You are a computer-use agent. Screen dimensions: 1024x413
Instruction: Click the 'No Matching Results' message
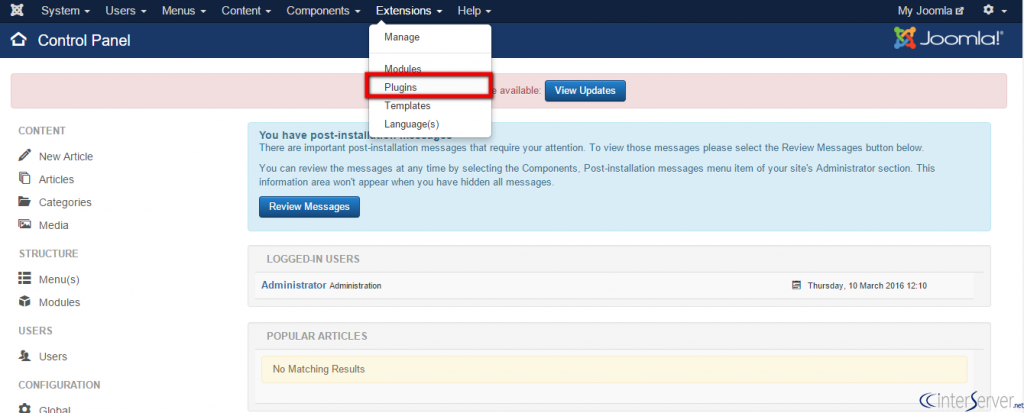click(319, 369)
